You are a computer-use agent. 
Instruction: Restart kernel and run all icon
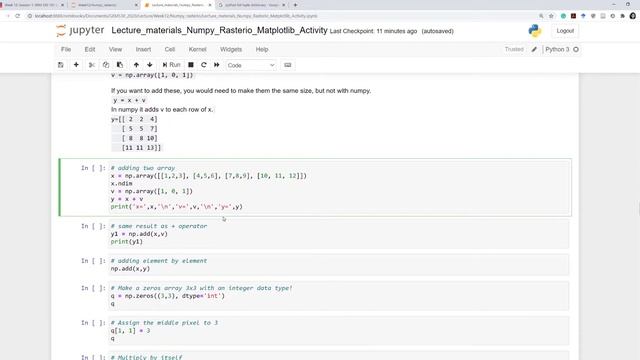217,65
